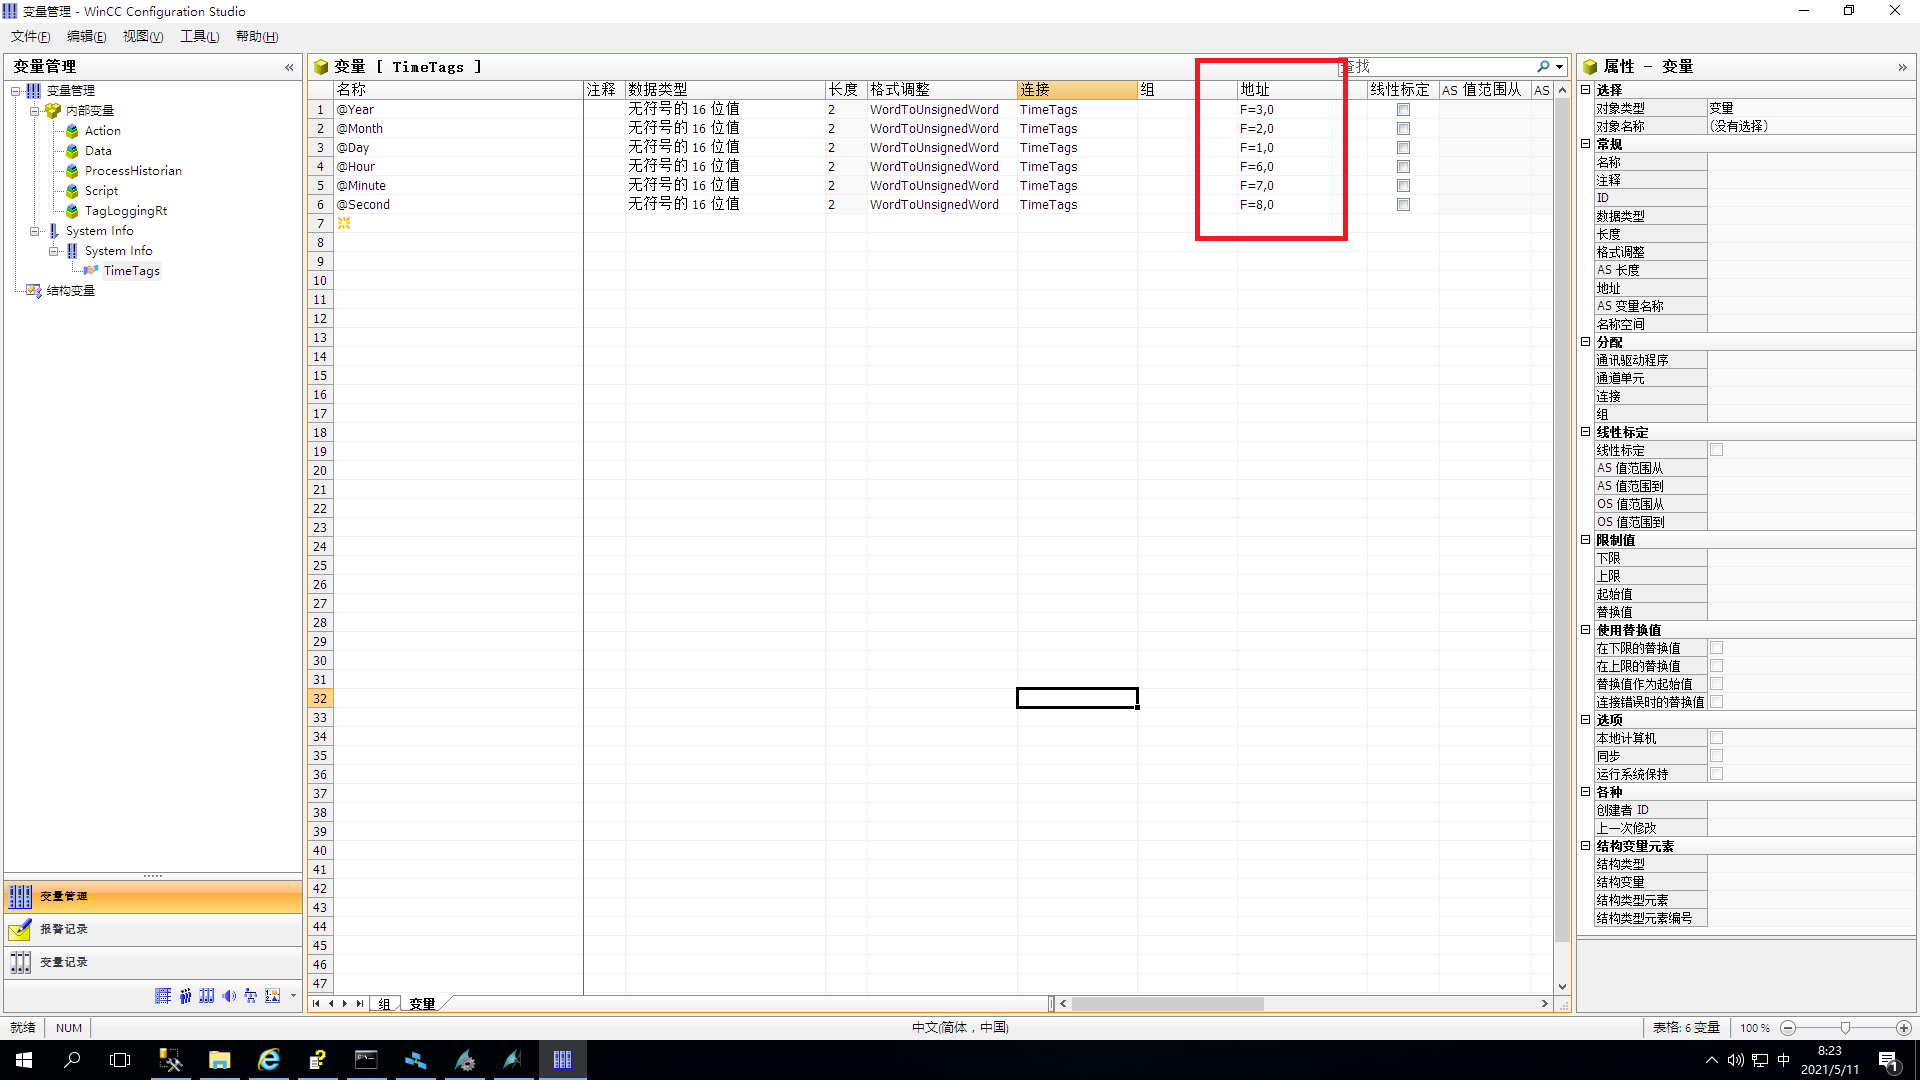Collapse the 限制值 properties section
The height and width of the screenshot is (1080, 1920).
coord(1585,540)
